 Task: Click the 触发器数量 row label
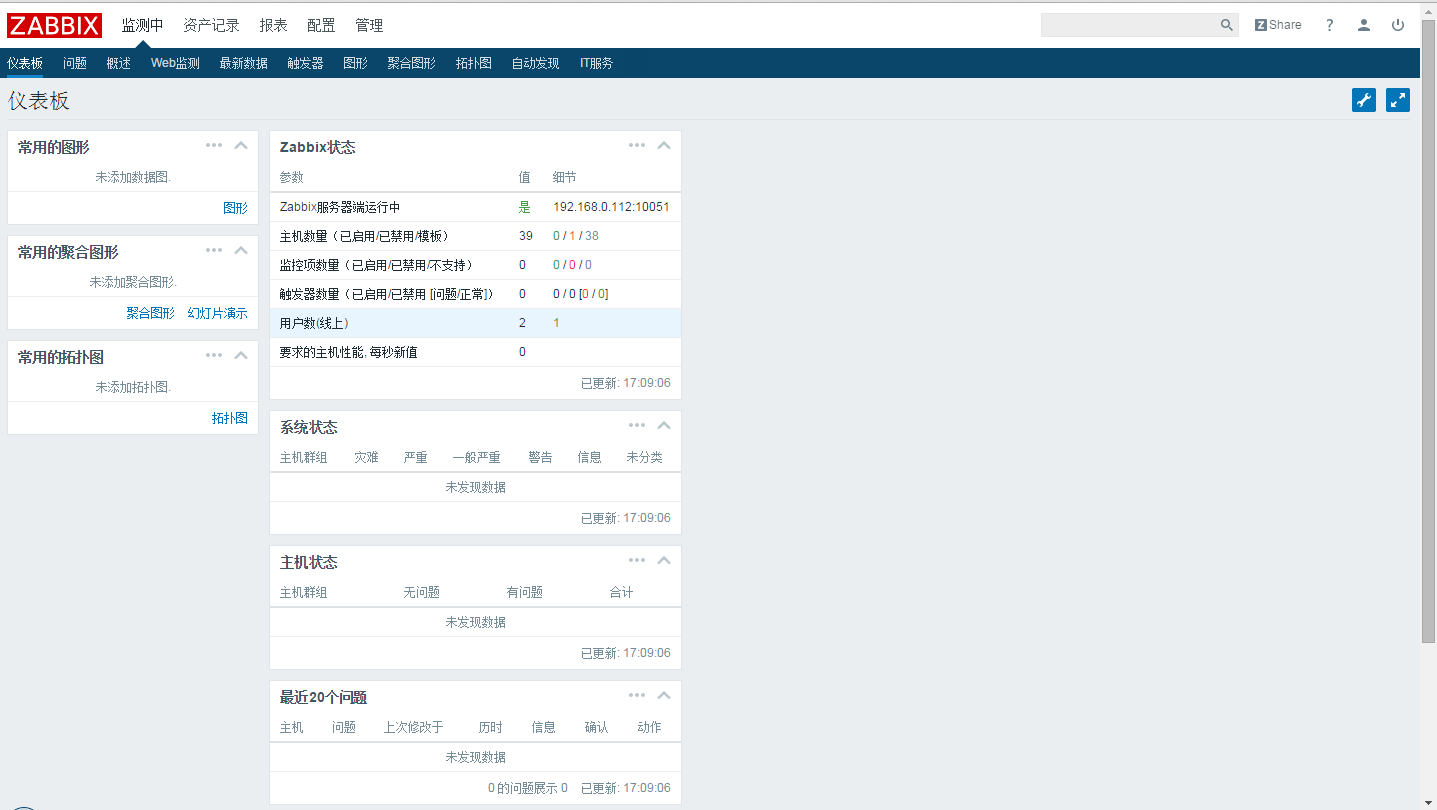click(x=386, y=294)
